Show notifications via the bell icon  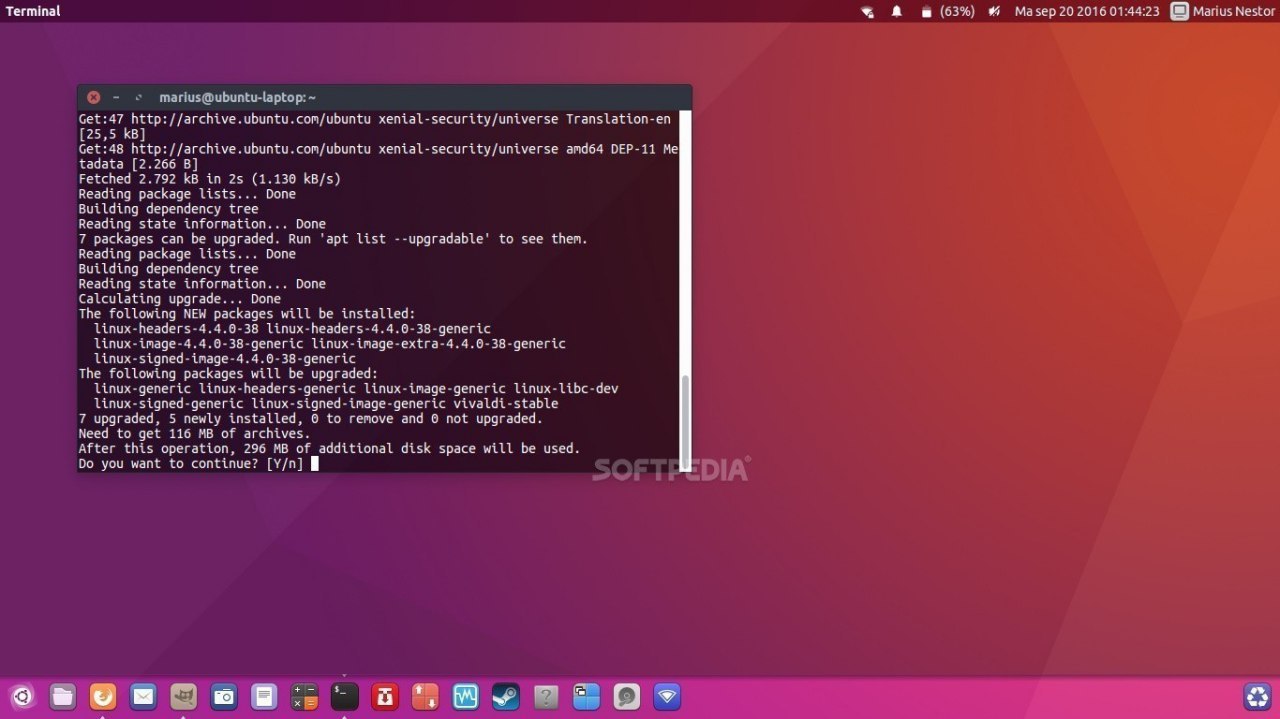897,11
